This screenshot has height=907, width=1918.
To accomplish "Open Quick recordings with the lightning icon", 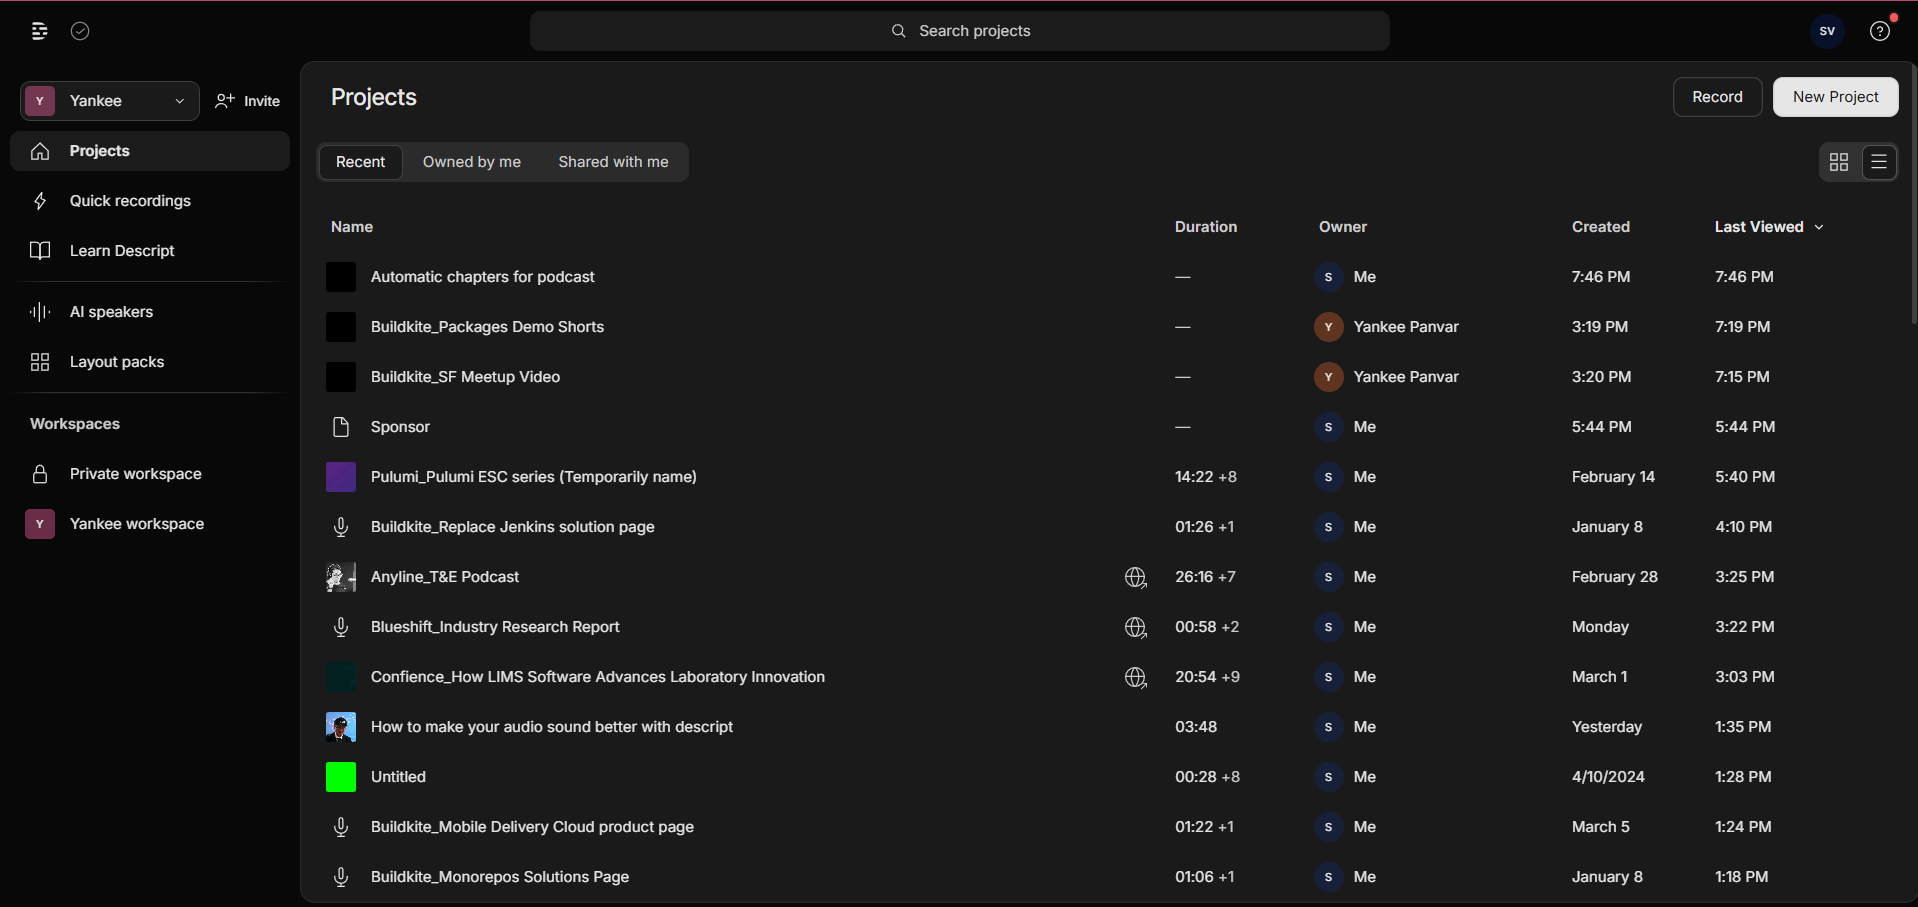I will click(x=40, y=201).
